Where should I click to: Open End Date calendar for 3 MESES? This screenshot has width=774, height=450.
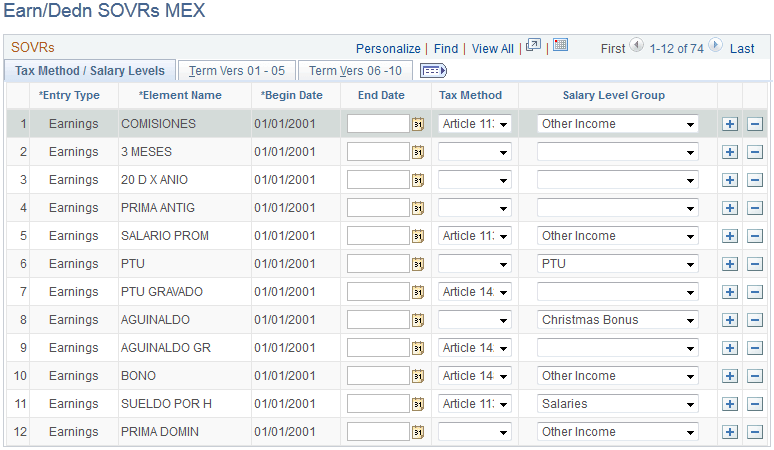tap(418, 152)
